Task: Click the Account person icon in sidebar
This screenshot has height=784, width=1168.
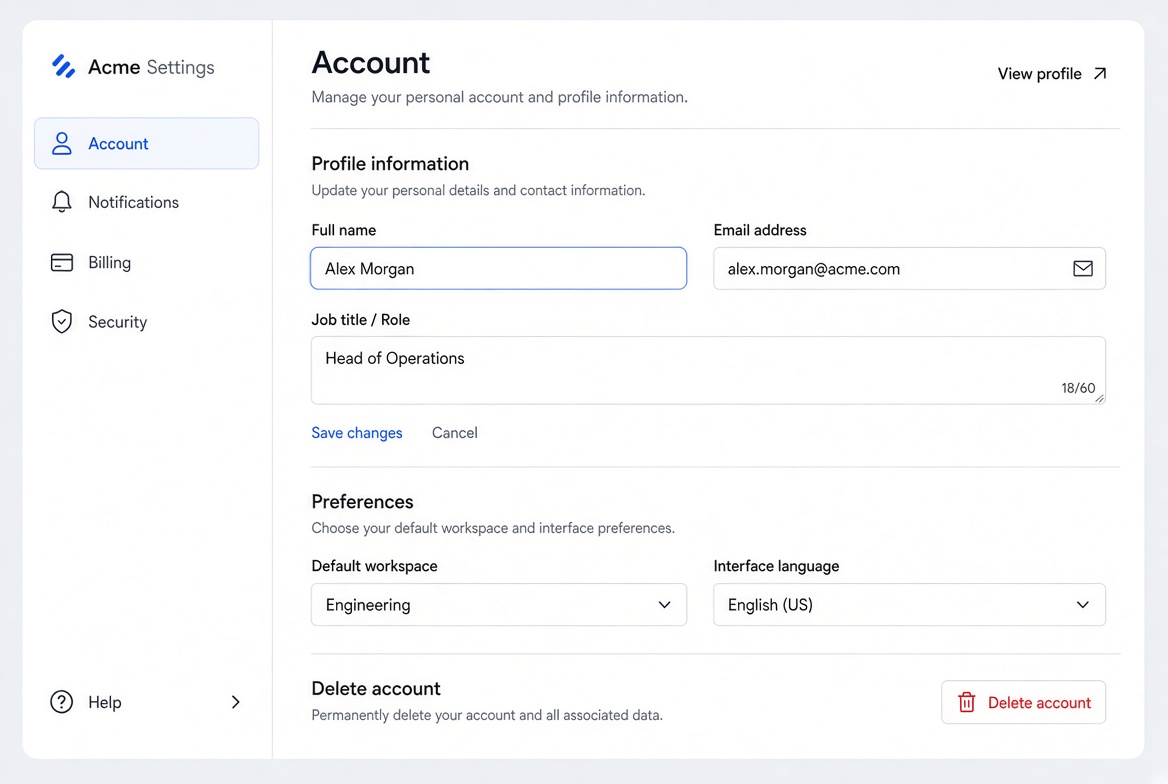Action: point(62,143)
